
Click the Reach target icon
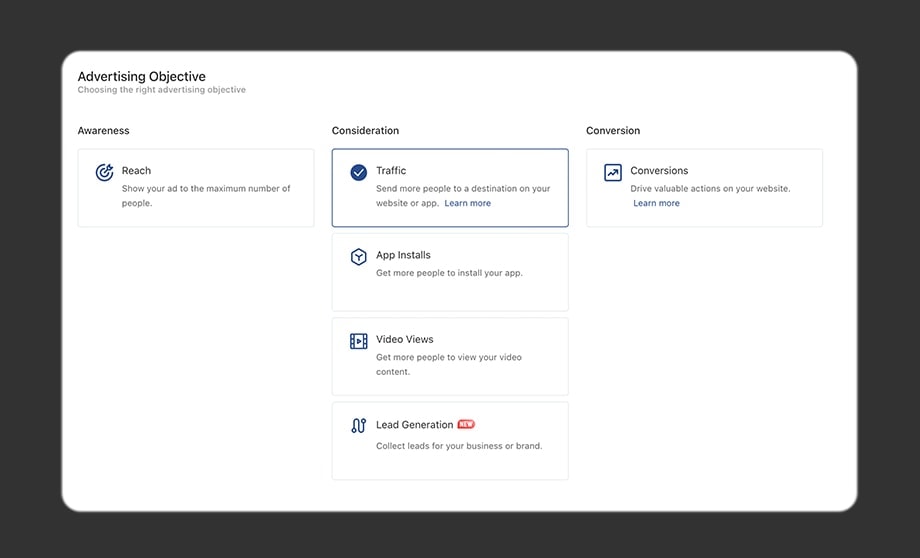(104, 172)
